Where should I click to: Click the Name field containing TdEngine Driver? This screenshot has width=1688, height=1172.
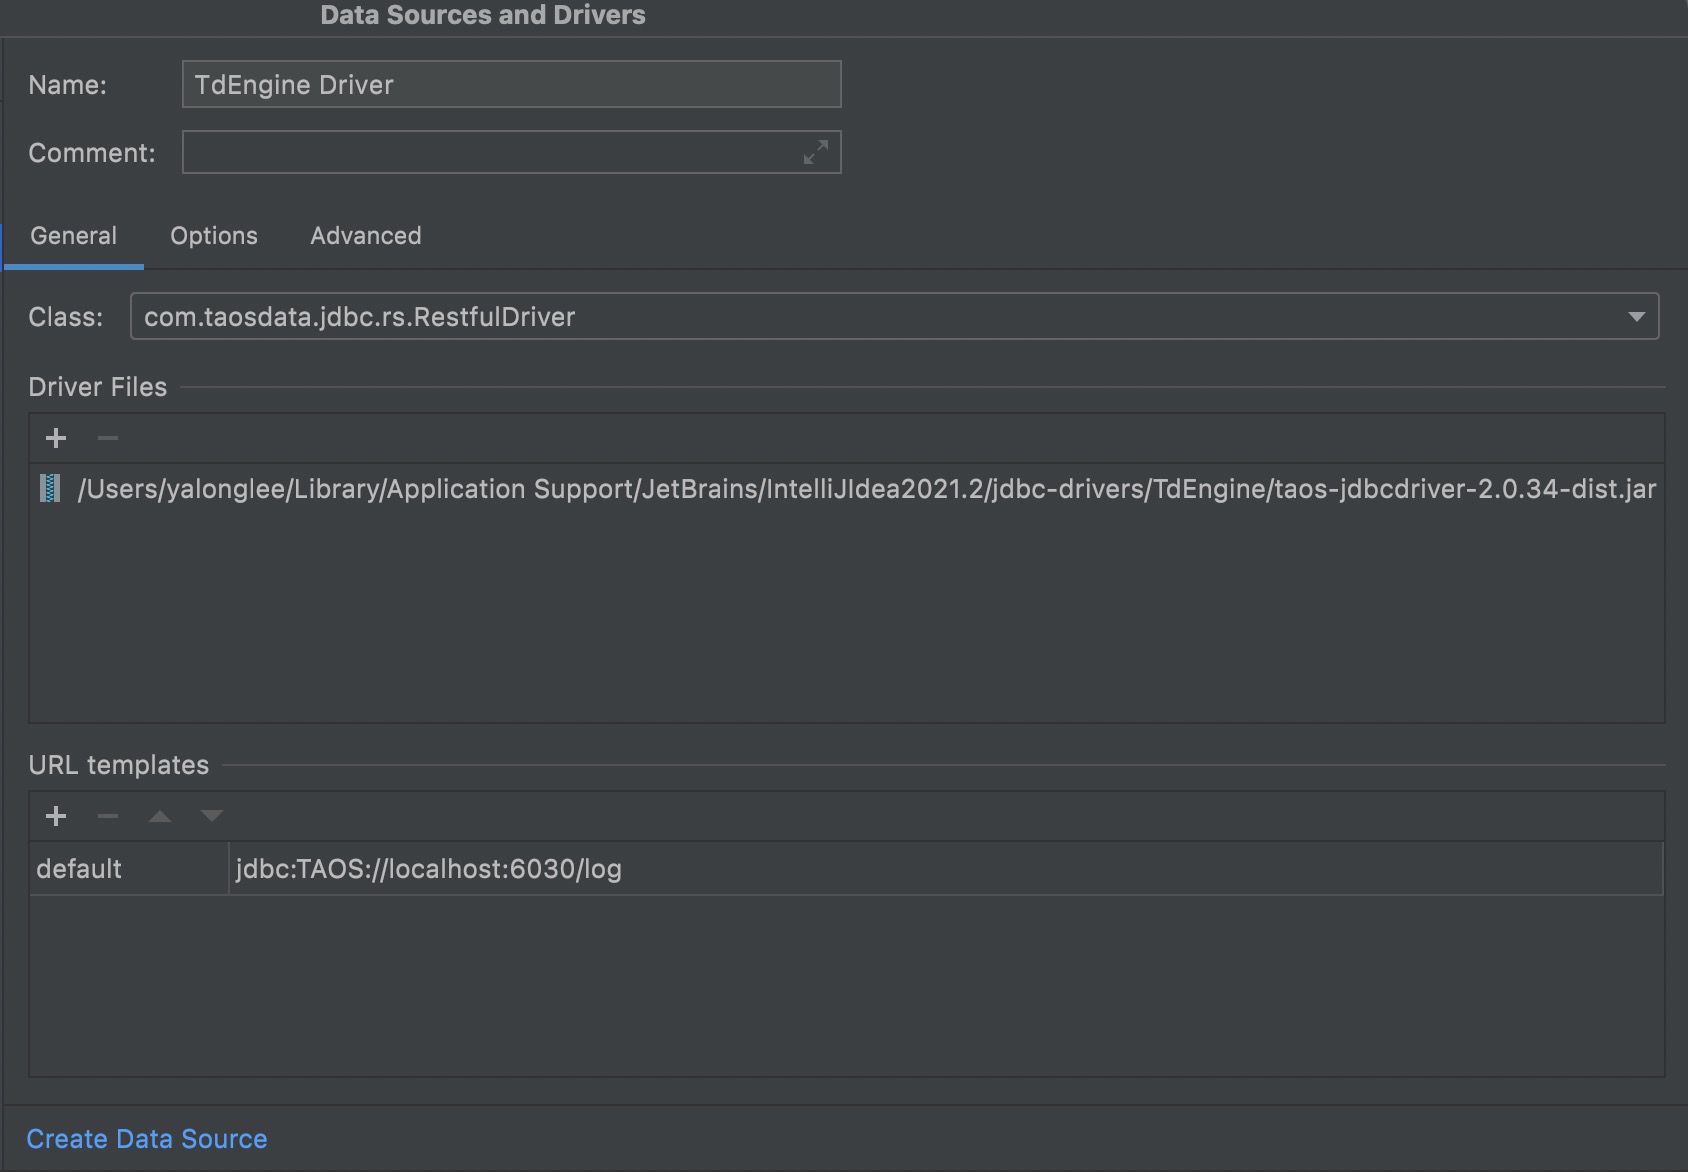(510, 84)
